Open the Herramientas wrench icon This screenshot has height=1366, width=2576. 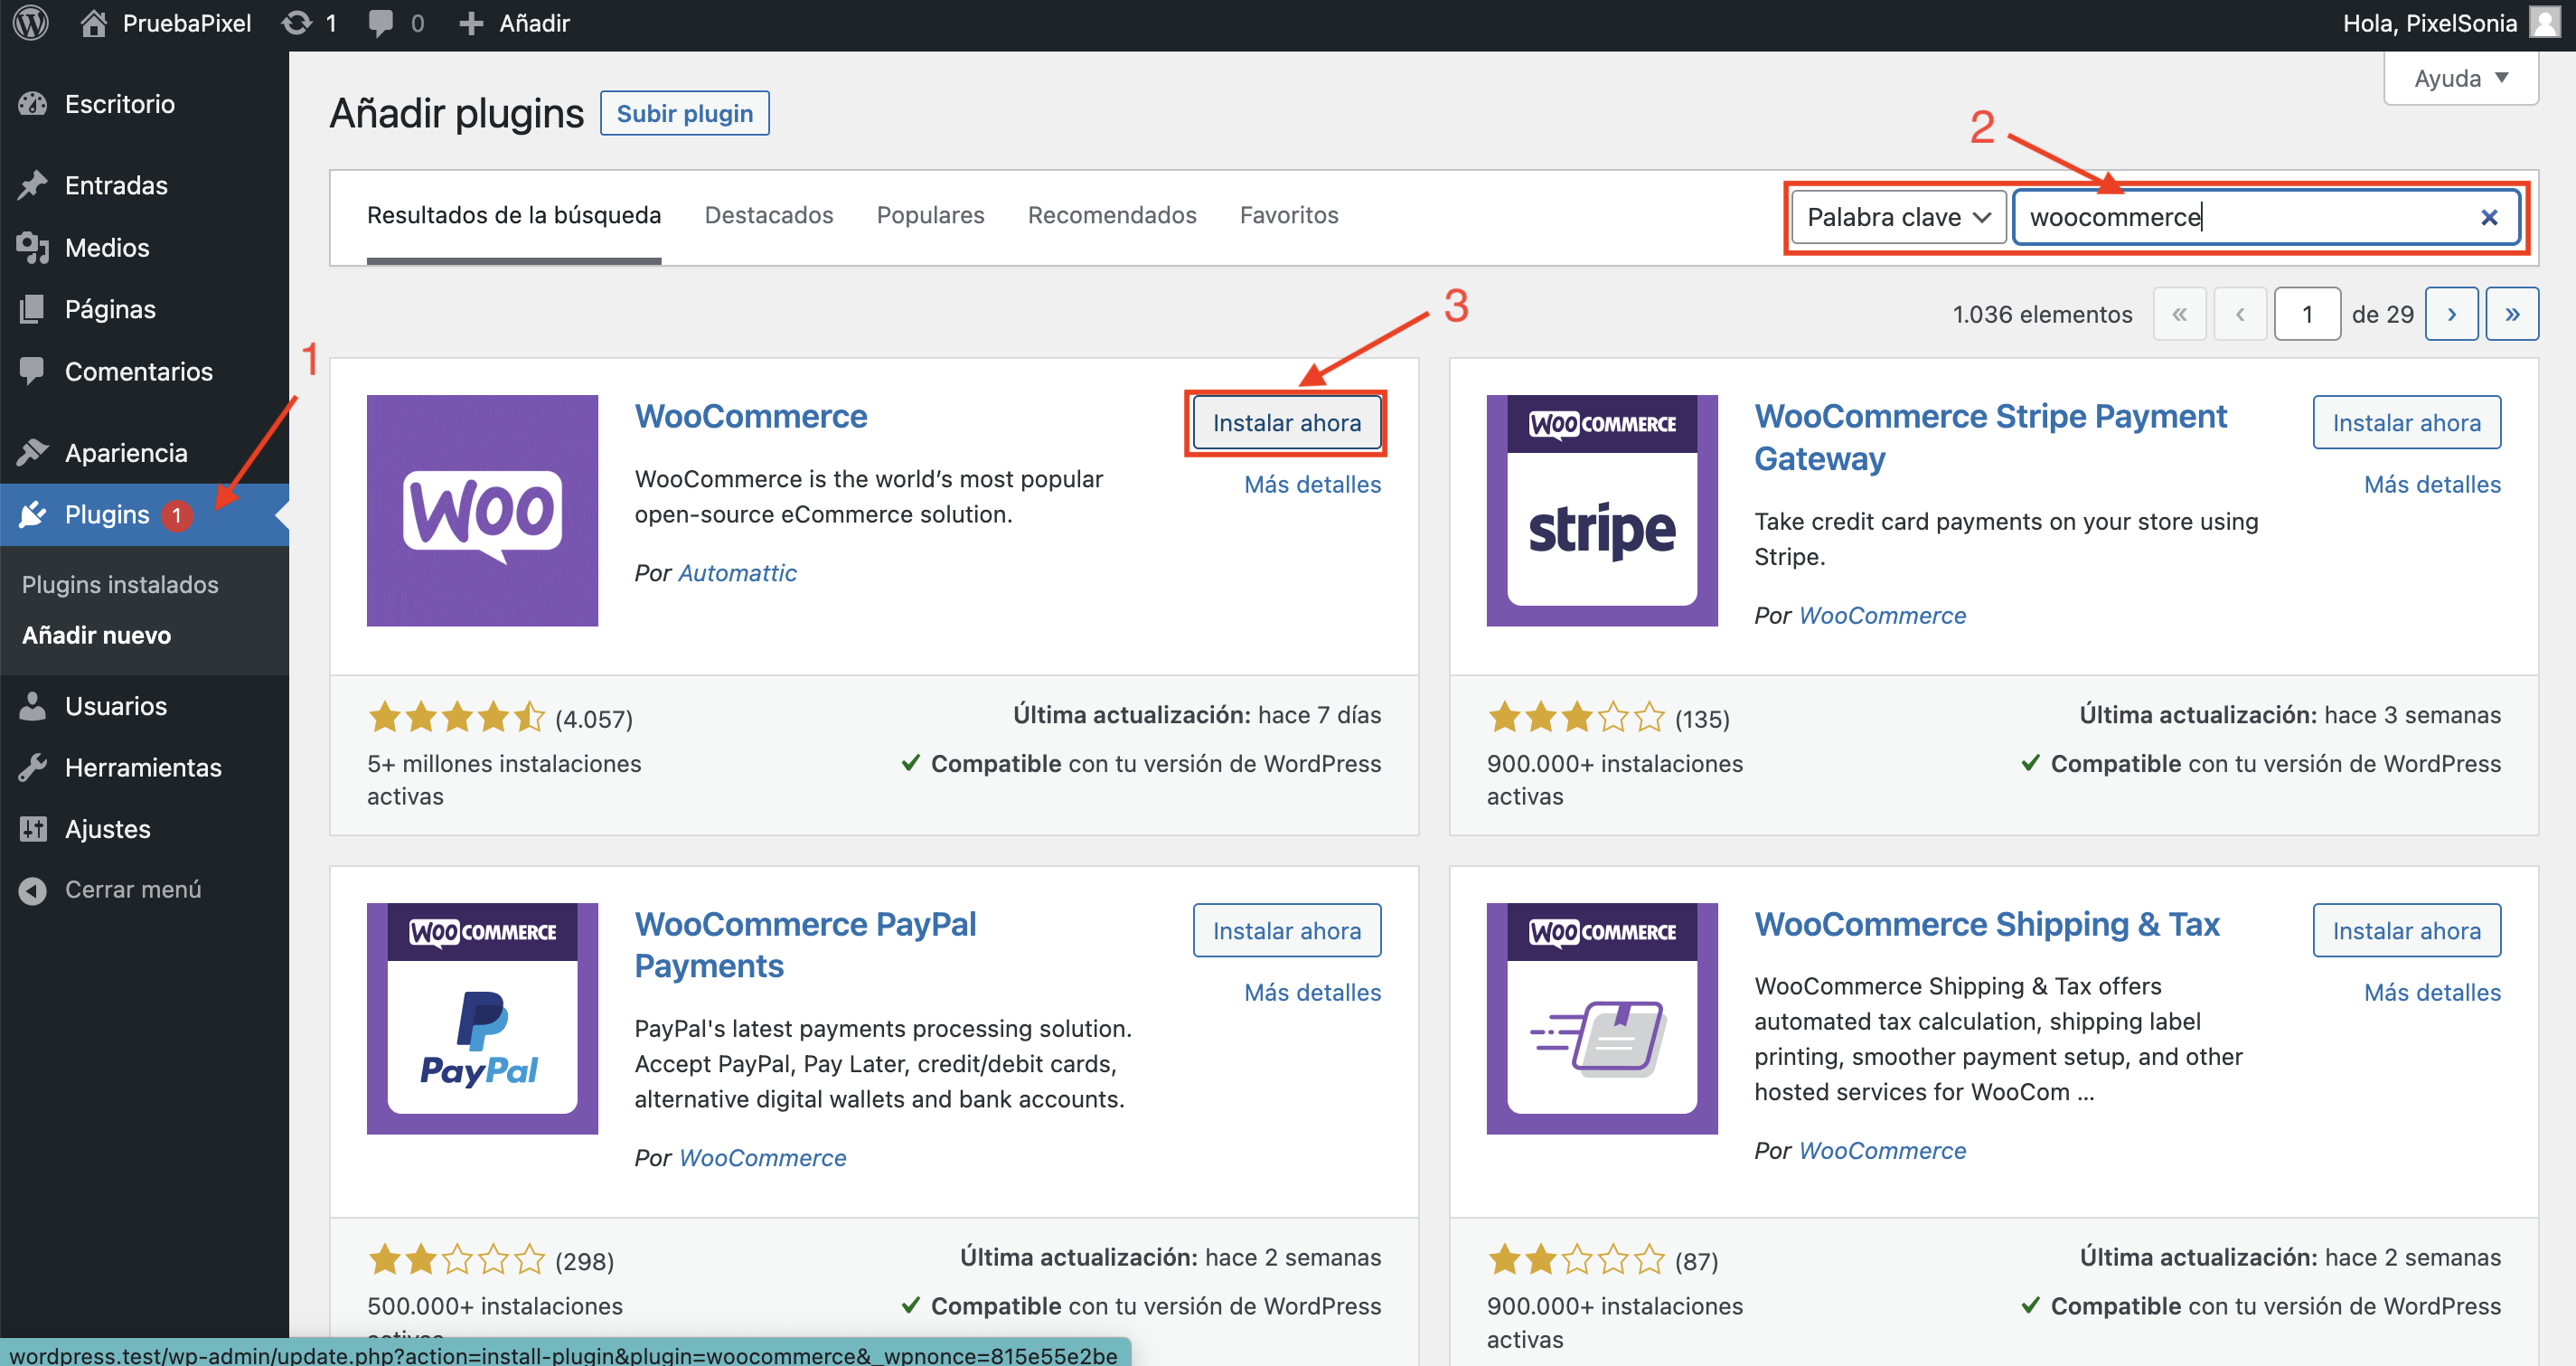33,767
